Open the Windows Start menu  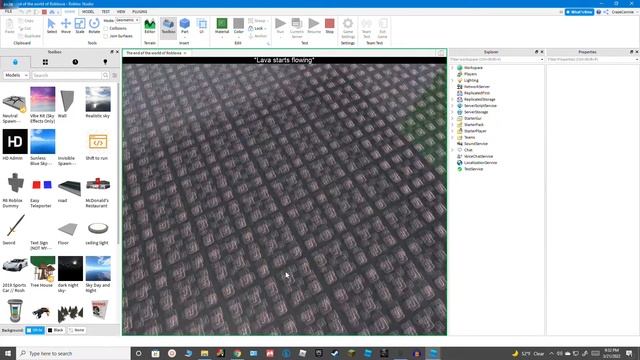[x=8, y=353]
